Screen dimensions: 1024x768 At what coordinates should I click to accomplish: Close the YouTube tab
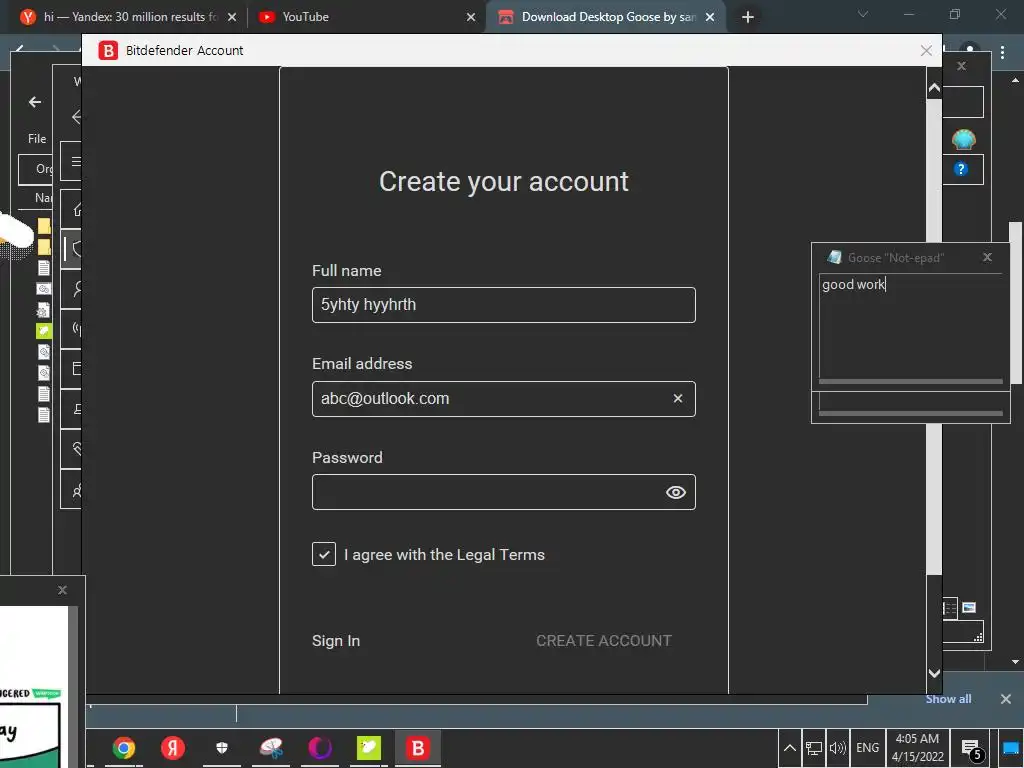pyautogui.click(x=471, y=17)
